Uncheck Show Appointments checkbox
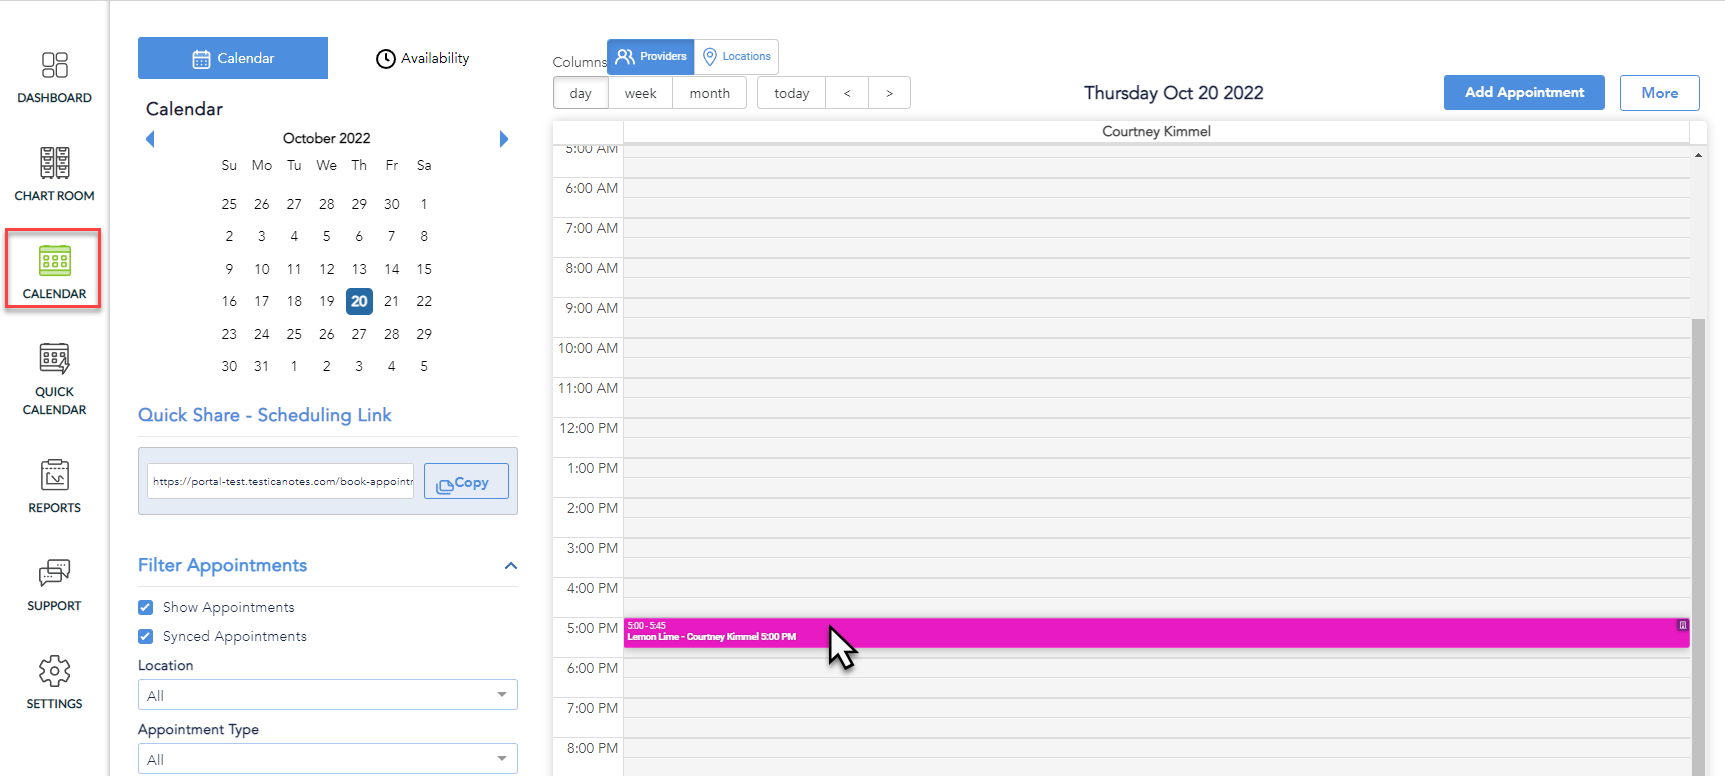Viewport: 1725px width, 776px height. click(146, 607)
